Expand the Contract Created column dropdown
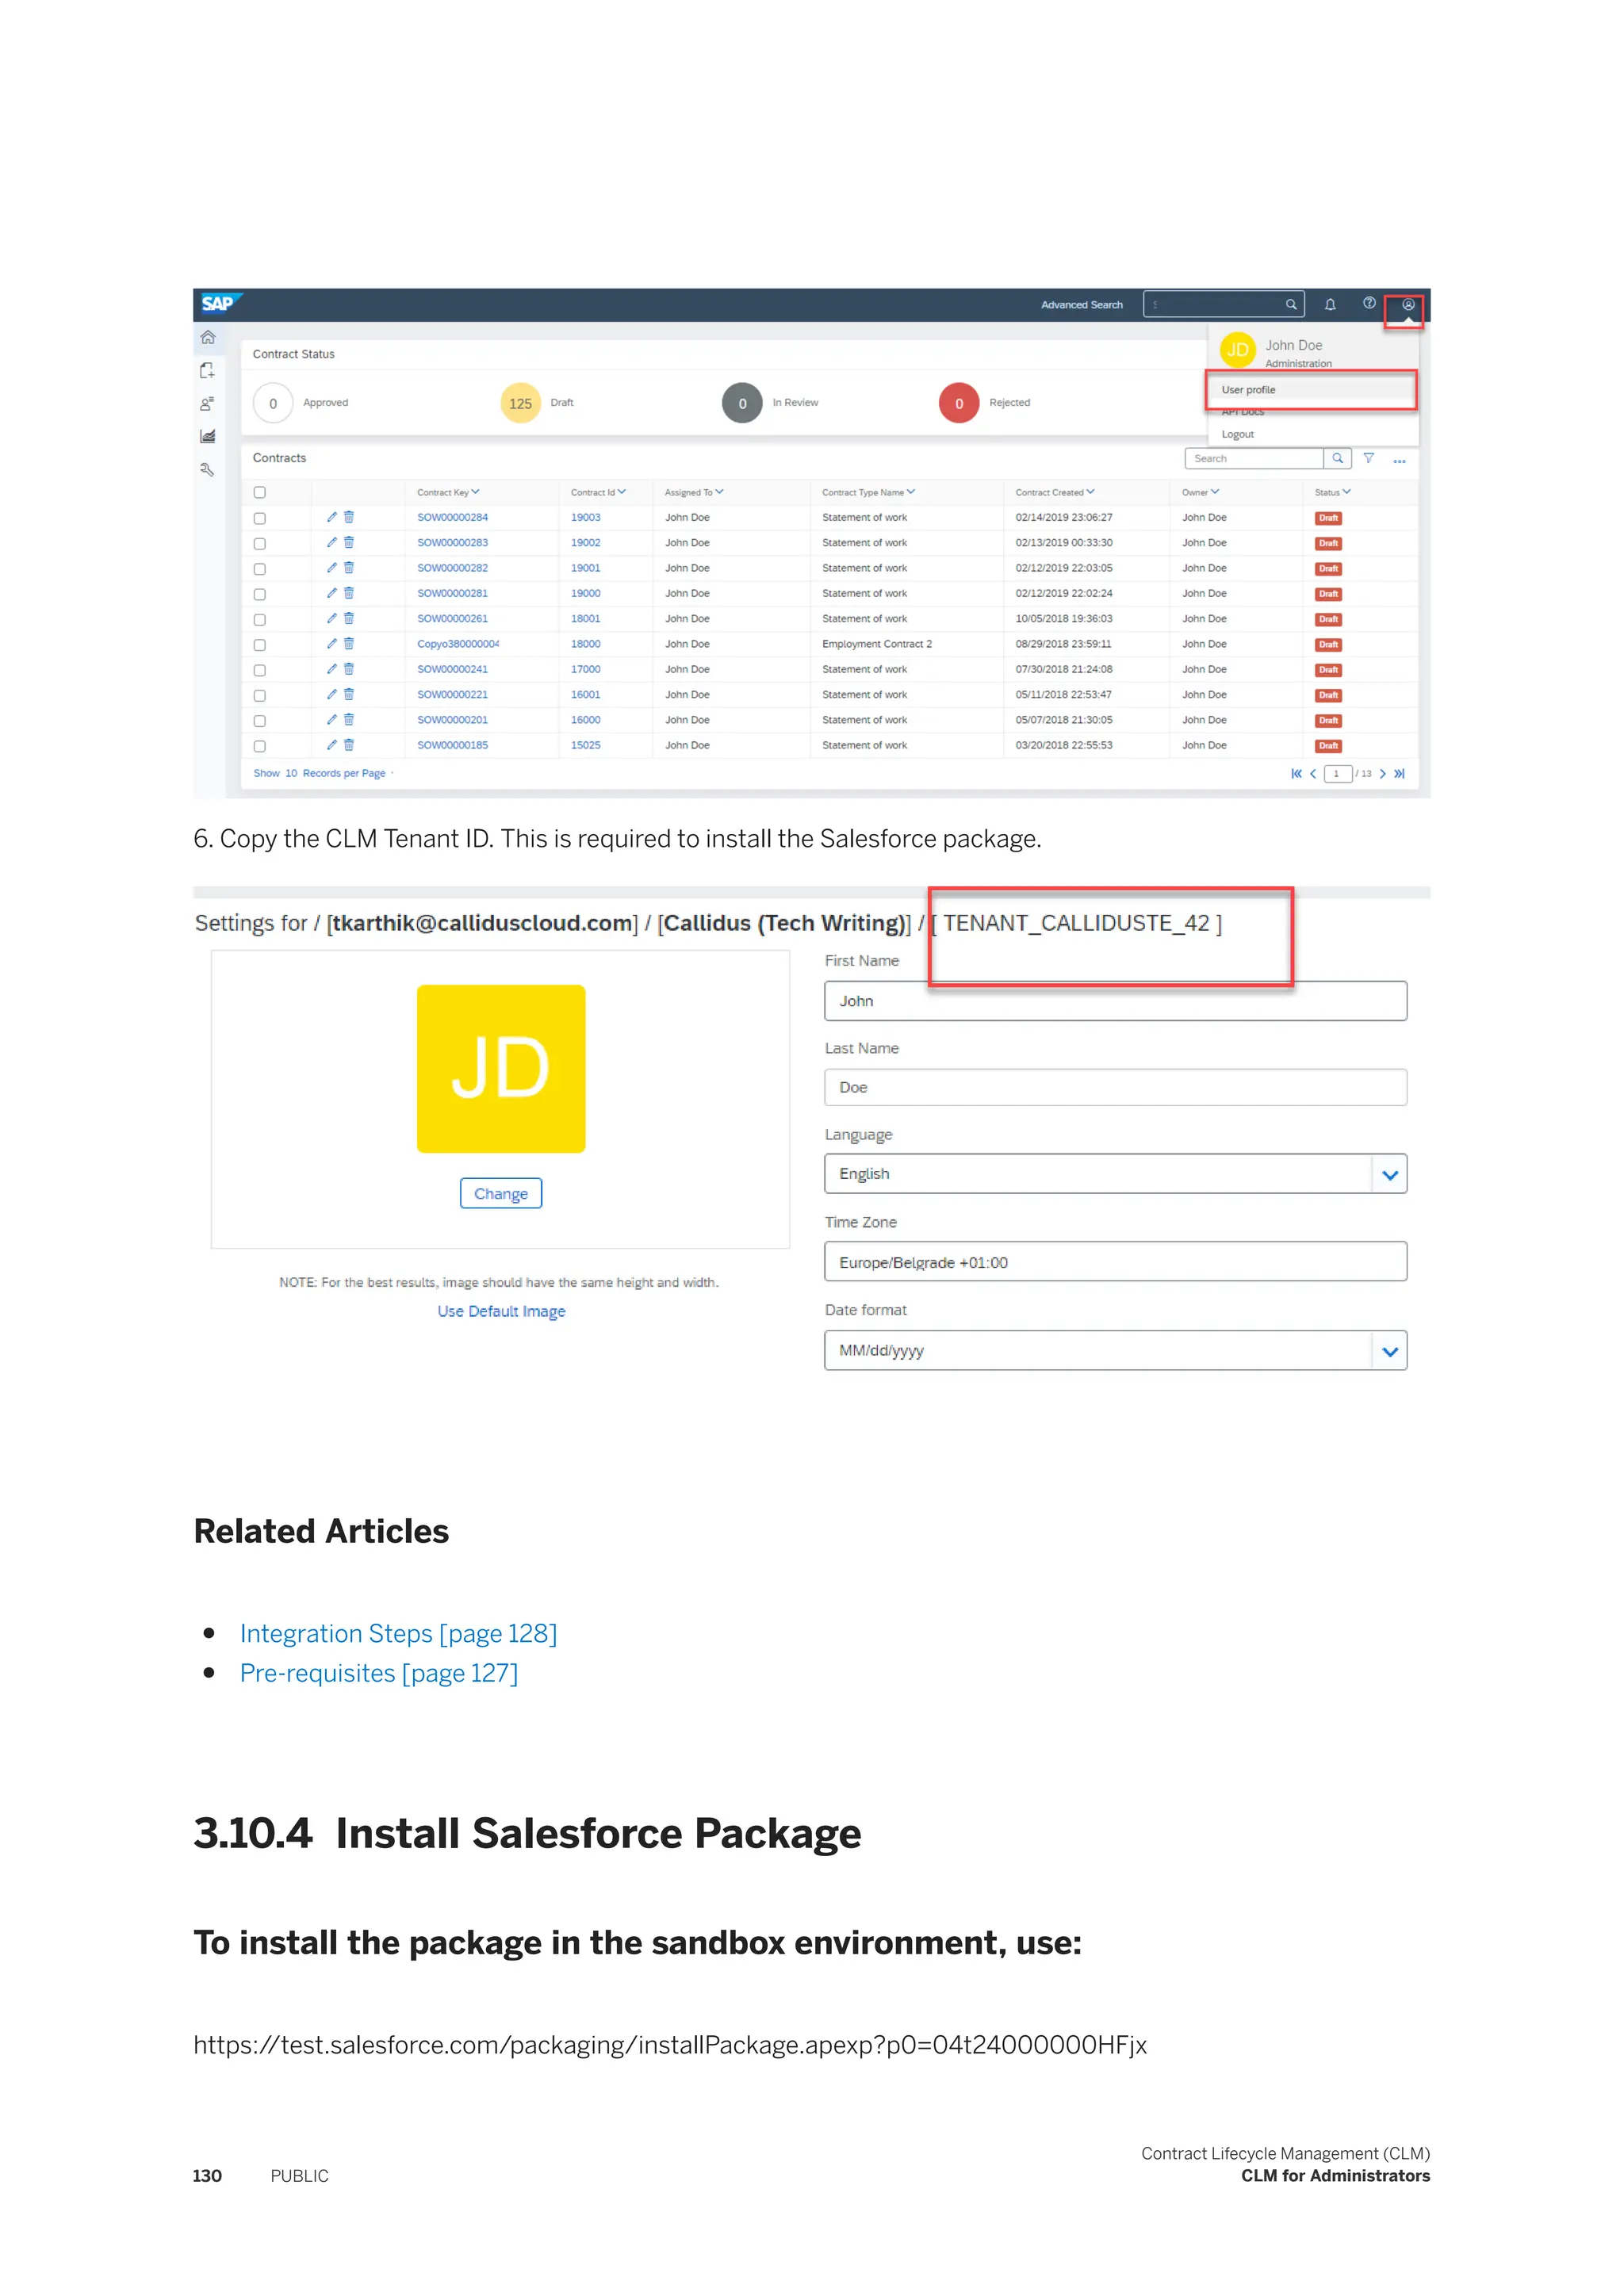 (1090, 492)
